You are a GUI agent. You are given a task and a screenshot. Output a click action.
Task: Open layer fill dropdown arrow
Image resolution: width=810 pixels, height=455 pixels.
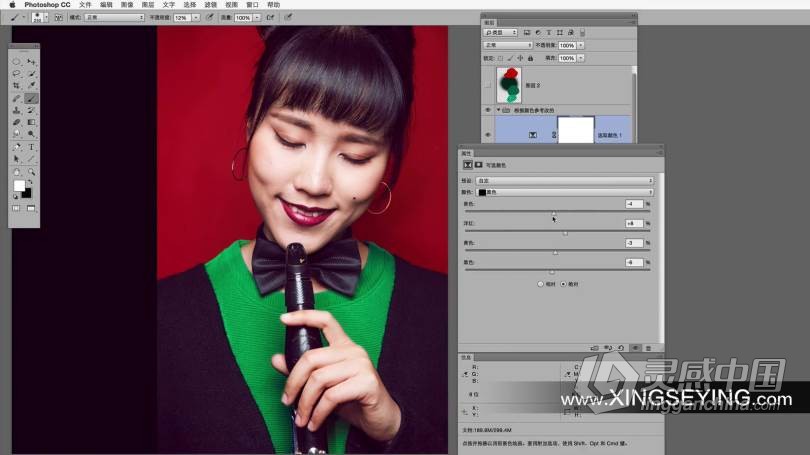(581, 58)
